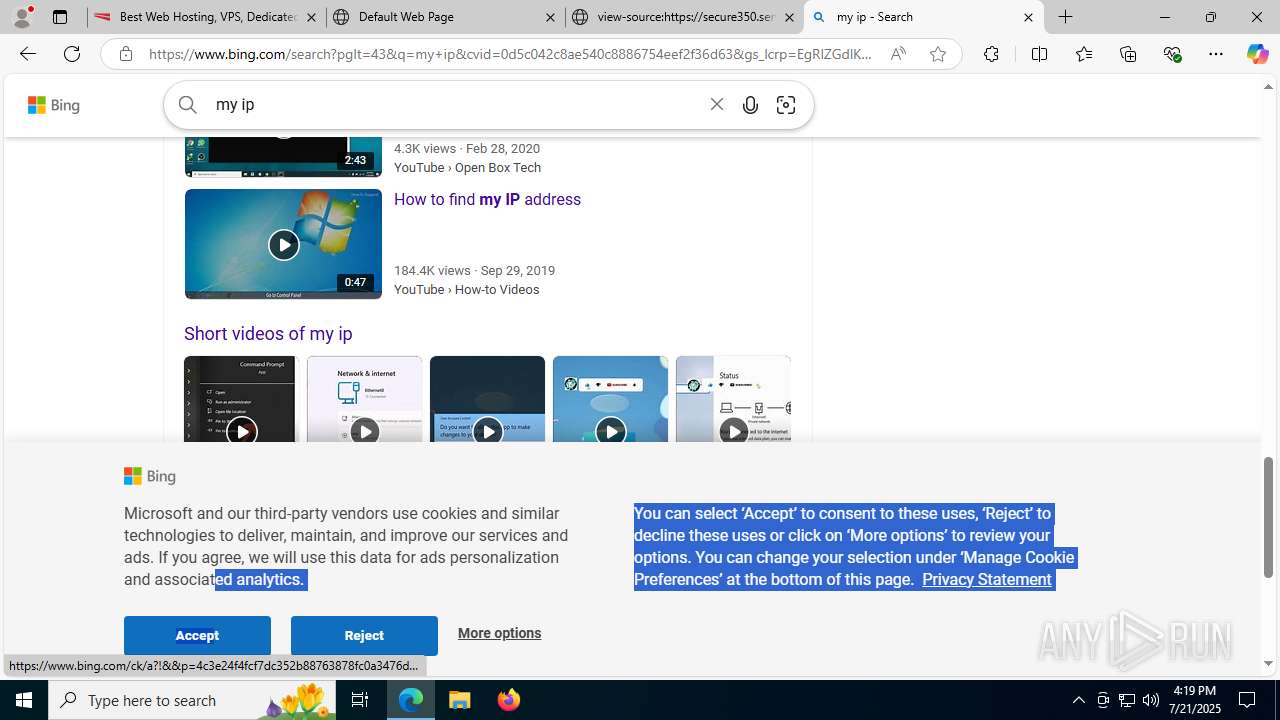This screenshot has width=1280, height=720.
Task: Open Edge Settings and more menu
Action: [1215, 54]
